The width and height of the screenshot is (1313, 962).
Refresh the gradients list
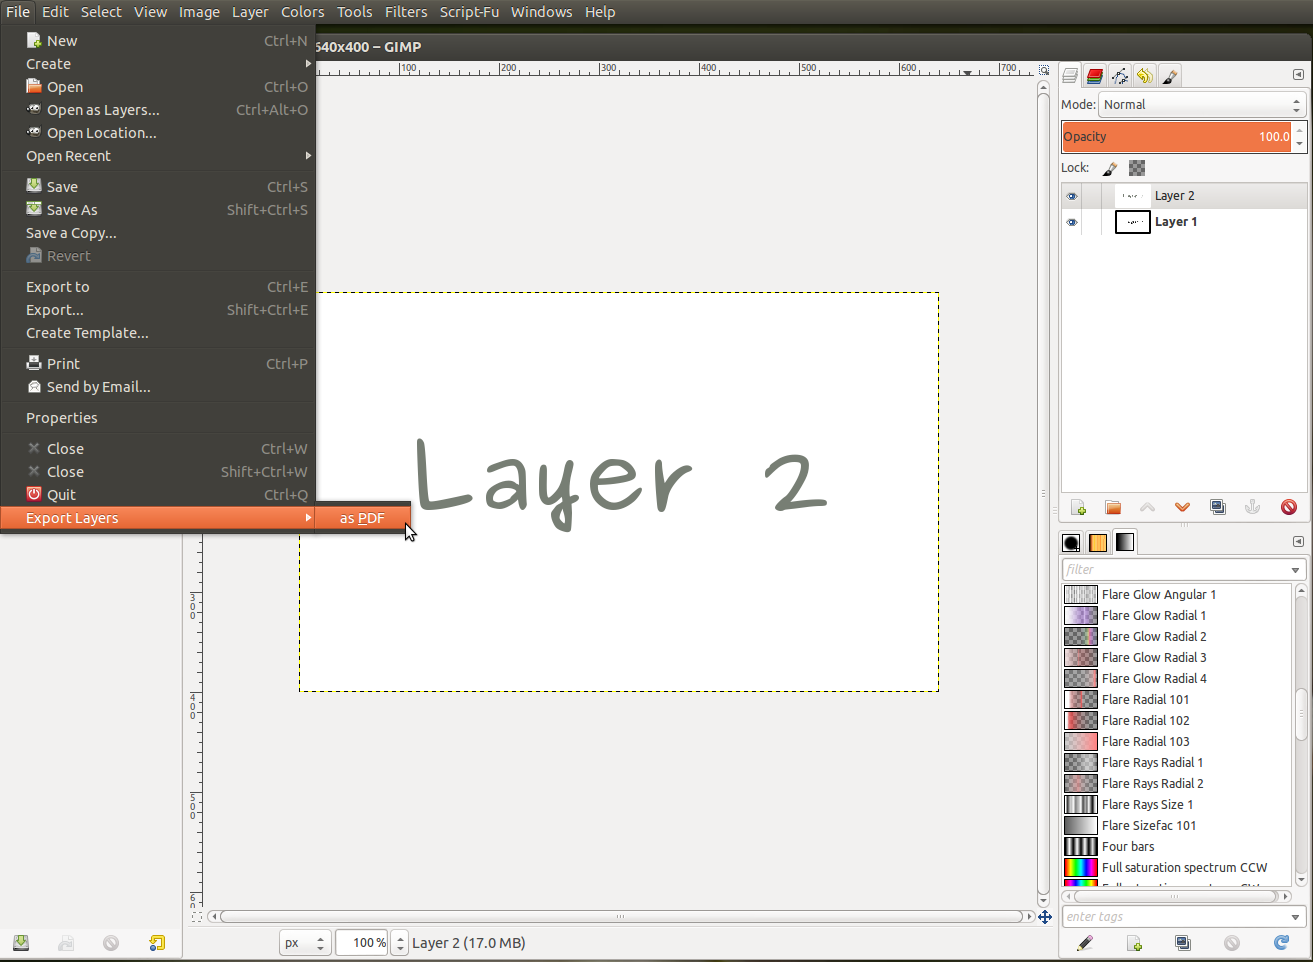click(1281, 943)
